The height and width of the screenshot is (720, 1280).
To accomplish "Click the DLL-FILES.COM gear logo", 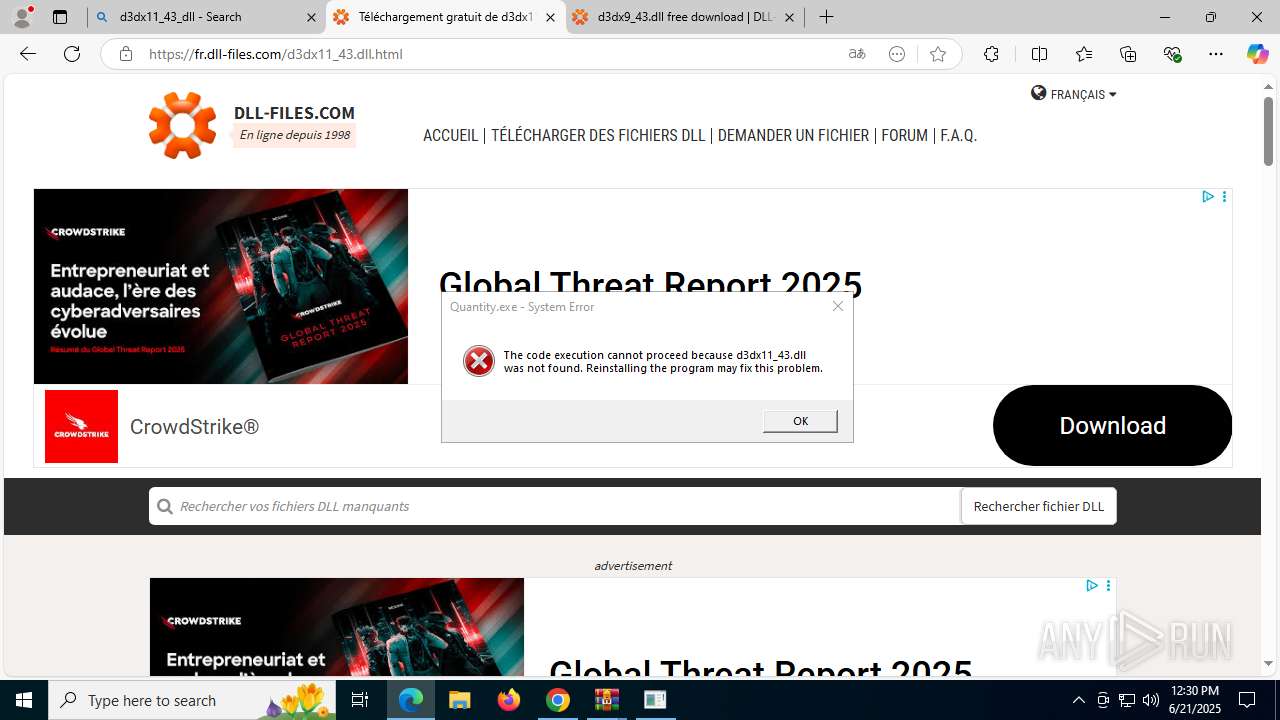I will 182,125.
